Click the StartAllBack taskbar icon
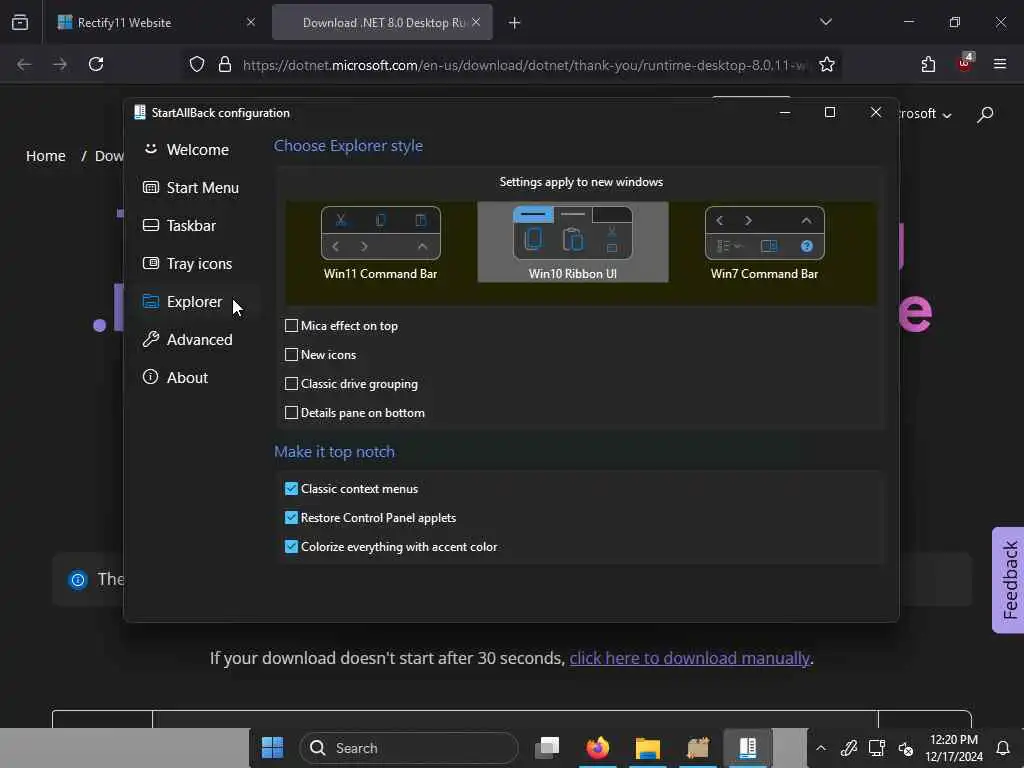 748,748
